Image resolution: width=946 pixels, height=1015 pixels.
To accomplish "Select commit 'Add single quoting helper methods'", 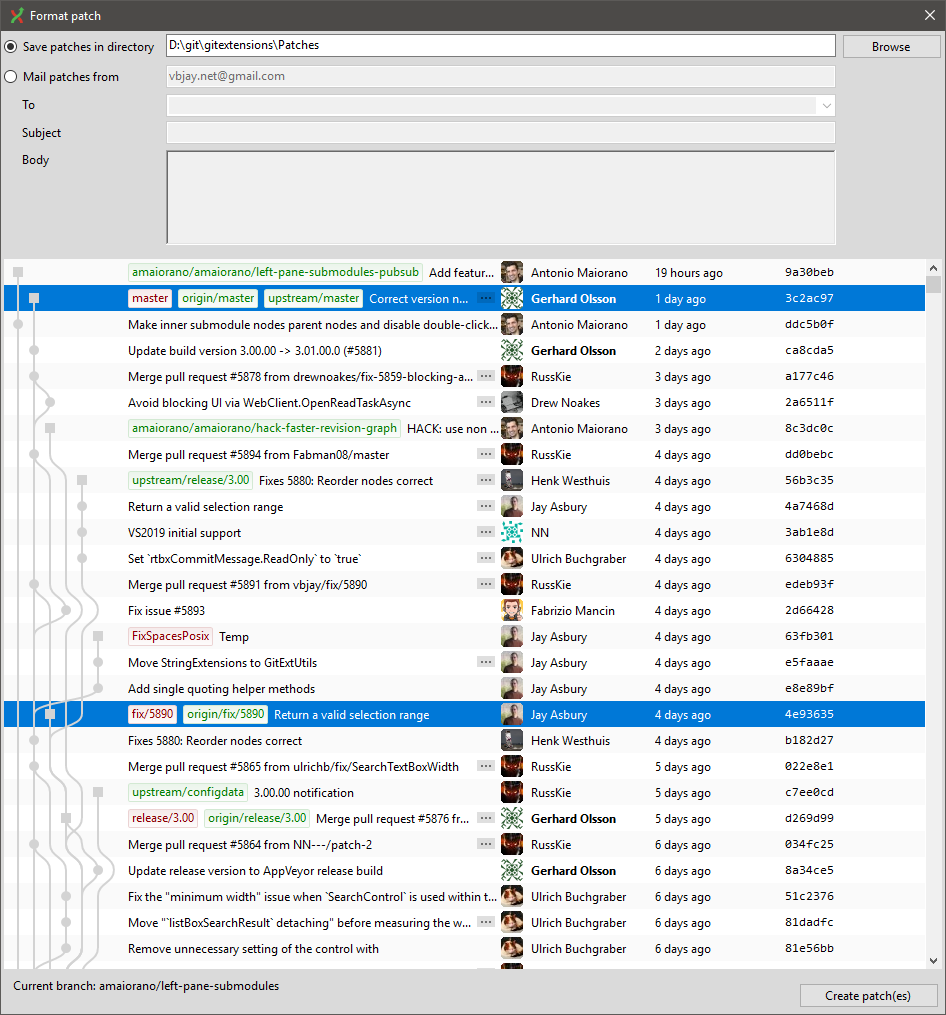I will point(221,689).
